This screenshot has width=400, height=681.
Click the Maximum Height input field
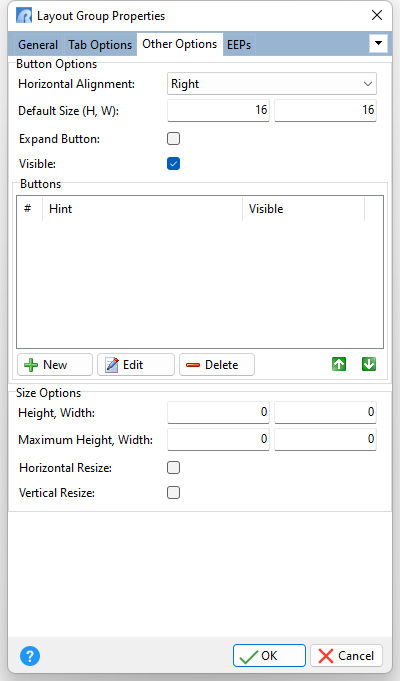pyautogui.click(x=218, y=439)
